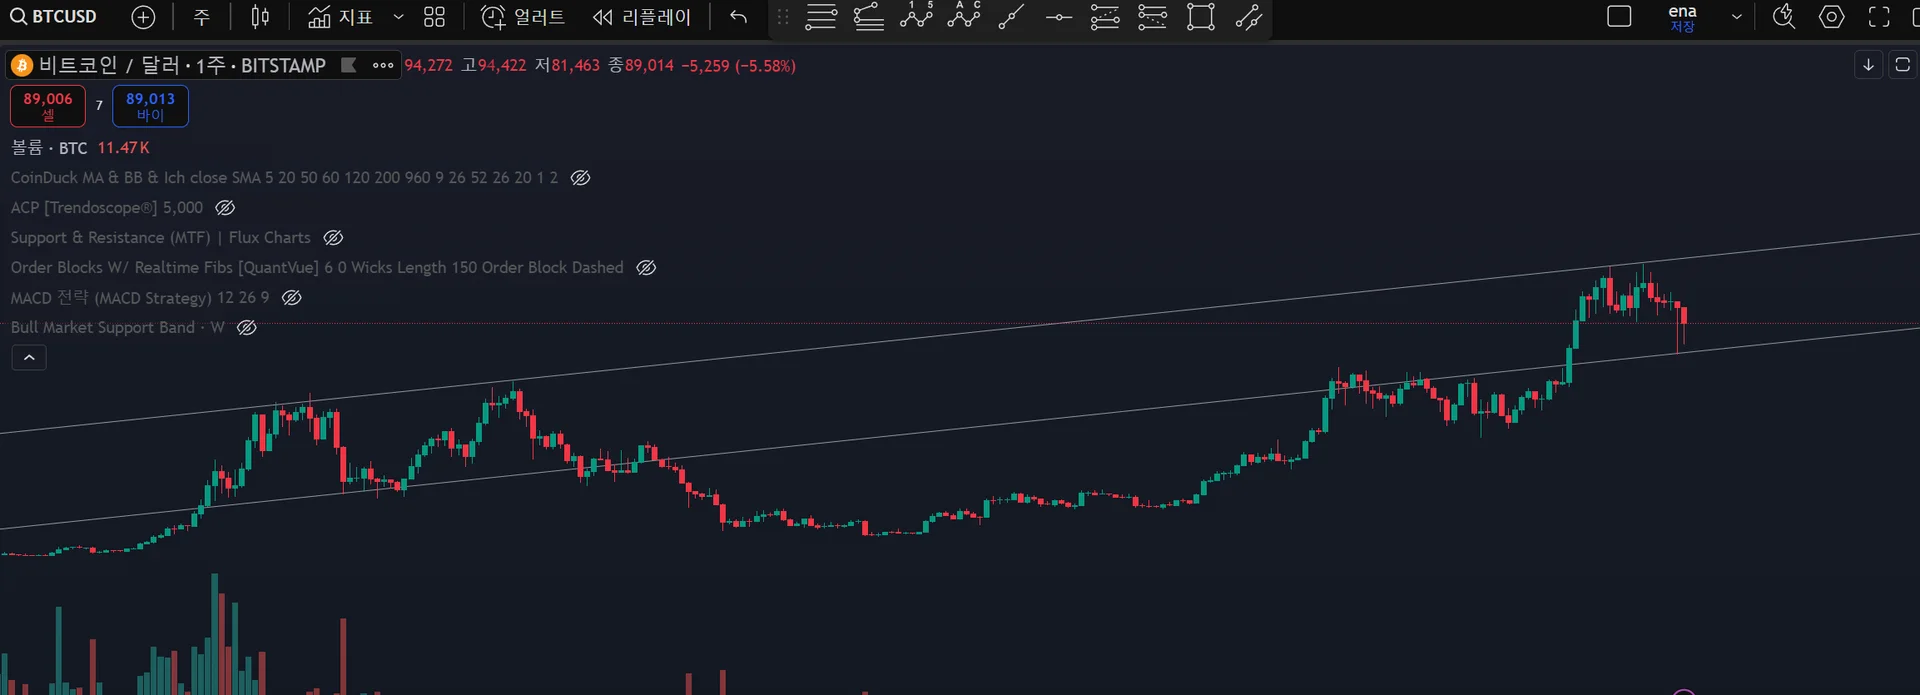Open chart settings hexagon icon
Image resolution: width=1920 pixels, height=695 pixels.
click(1832, 17)
